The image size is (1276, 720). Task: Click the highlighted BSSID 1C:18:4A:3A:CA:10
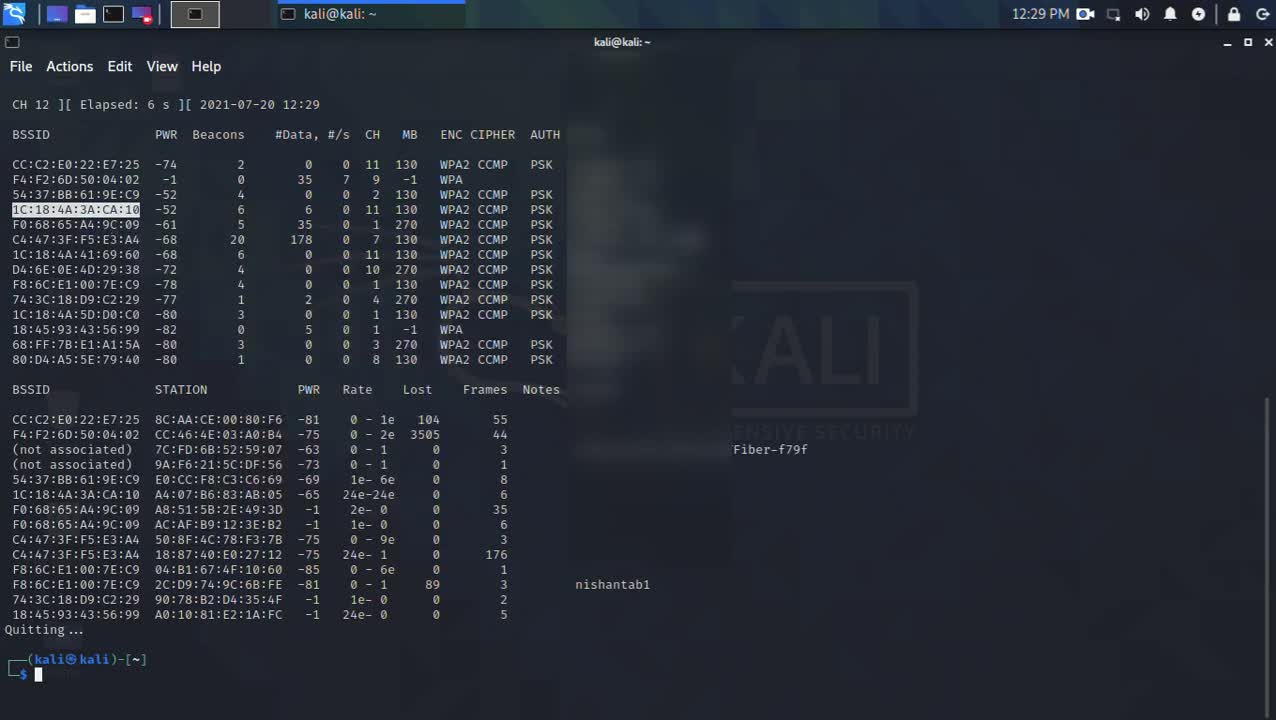pos(76,210)
